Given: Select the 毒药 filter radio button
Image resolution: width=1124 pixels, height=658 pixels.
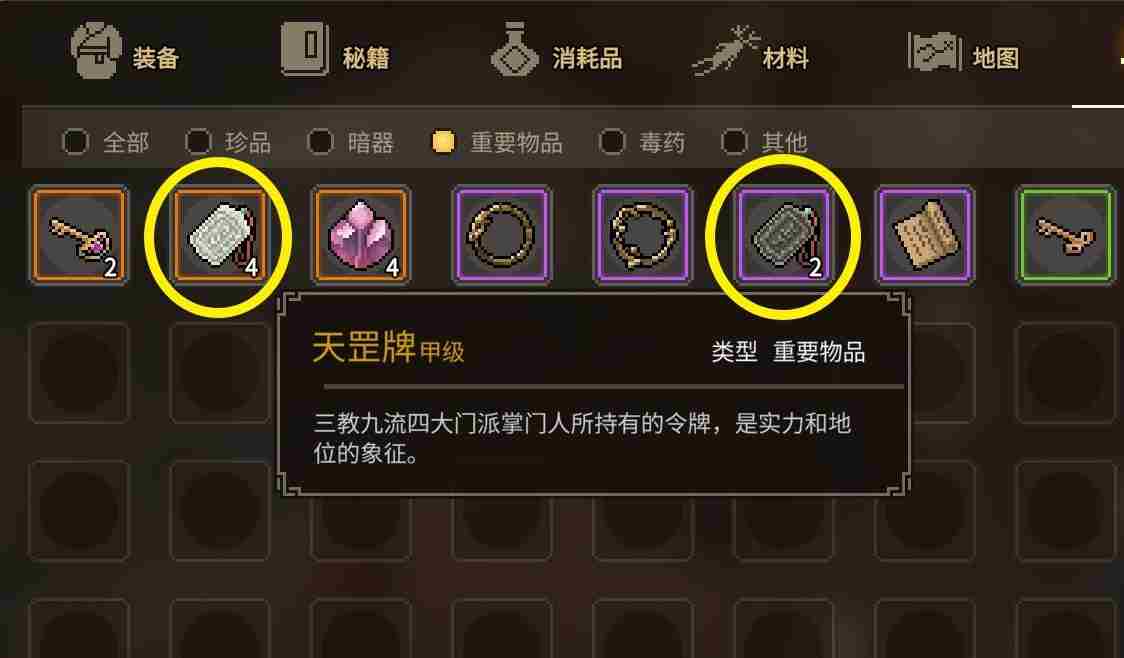Looking at the screenshot, I should coord(612,142).
